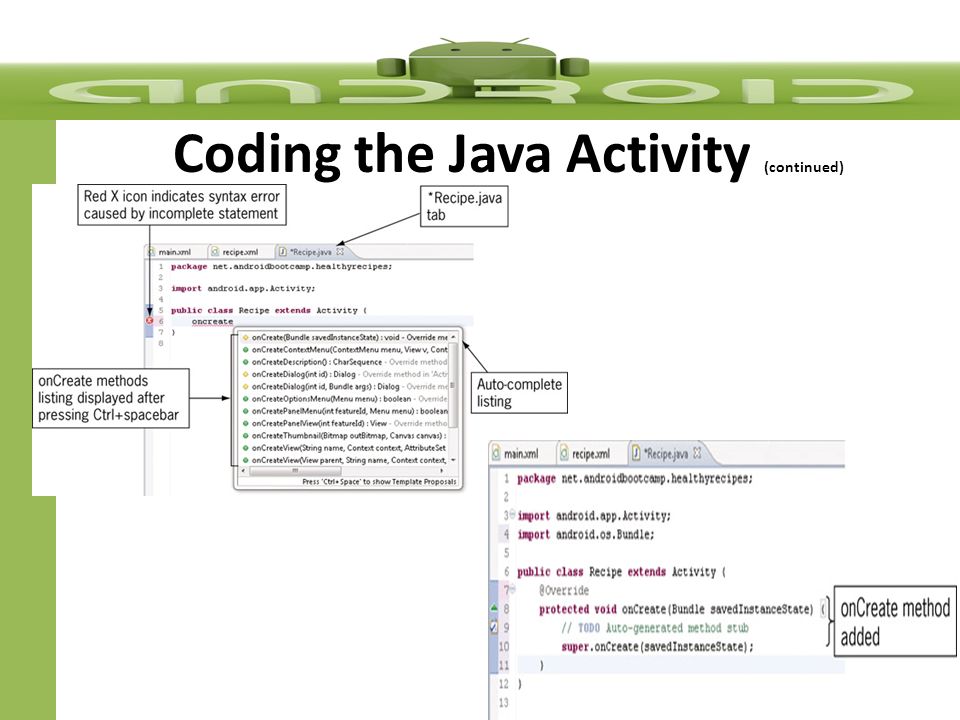Screen dimensions: 960x720
Task: Click the vertical scrollbar thumb in the auto-complete list
Action: 453,384
